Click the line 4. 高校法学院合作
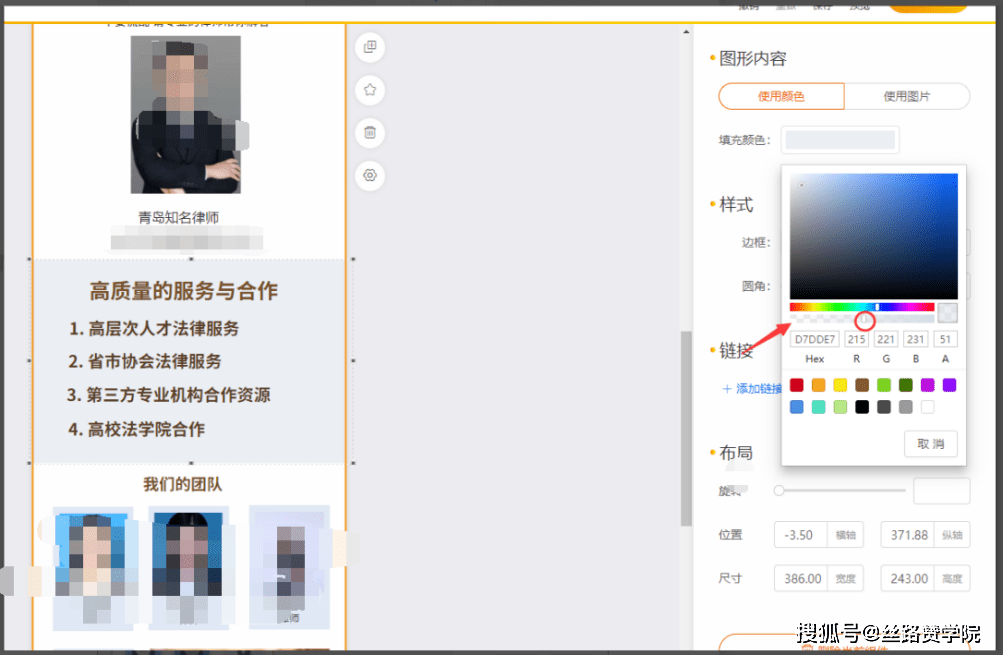This screenshot has height=655, width=1003. 136,429
